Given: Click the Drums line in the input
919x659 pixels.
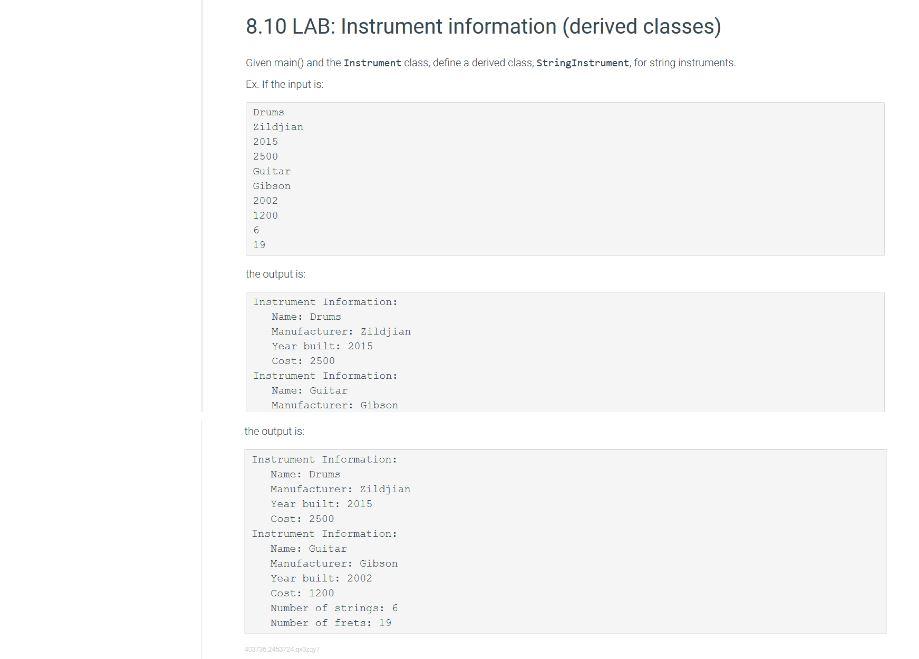Looking at the screenshot, I should 268,112.
